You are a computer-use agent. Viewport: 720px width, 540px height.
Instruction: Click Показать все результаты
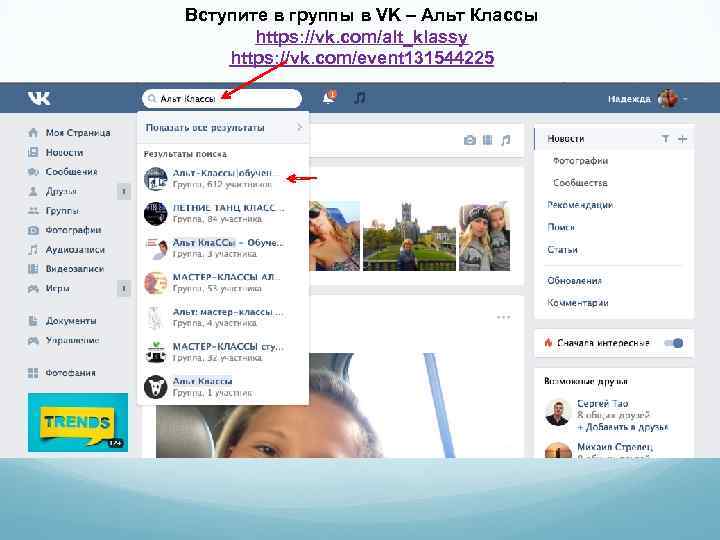point(223,128)
